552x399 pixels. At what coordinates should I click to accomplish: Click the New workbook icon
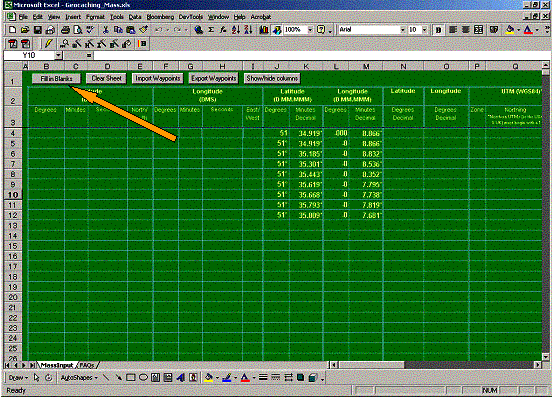click(12, 30)
